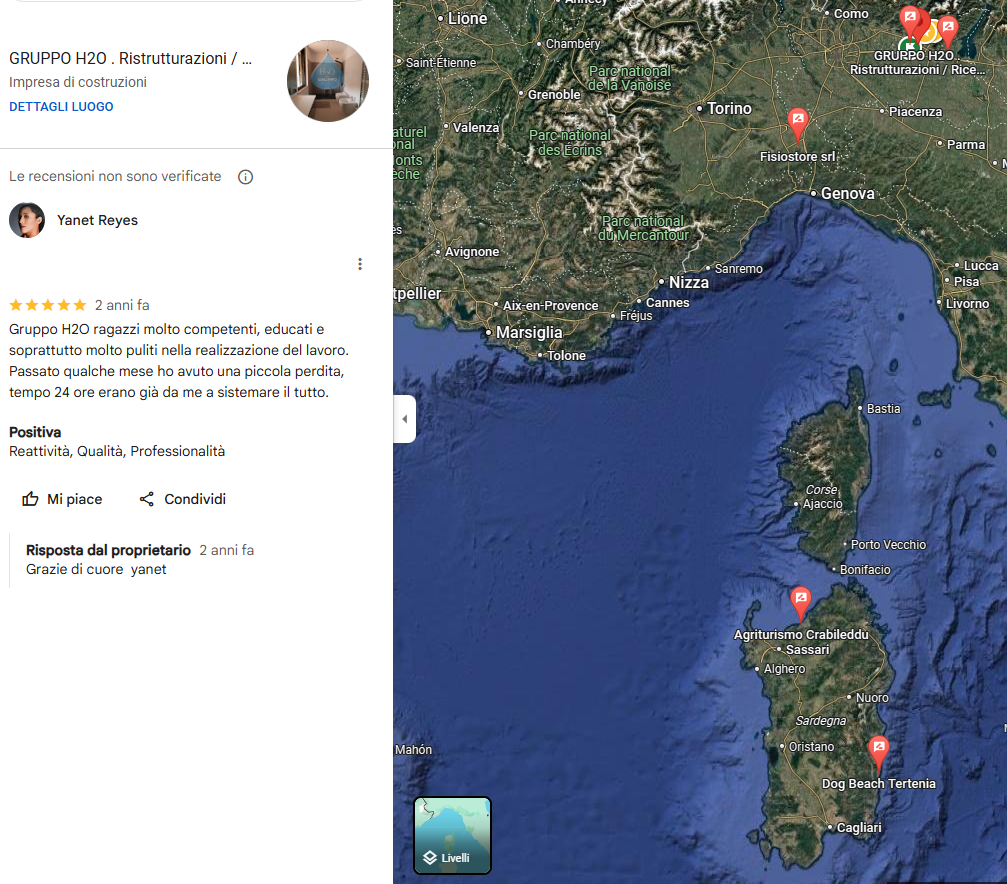Click the Bonifacio label on map
The height and width of the screenshot is (884, 1007).
[865, 570]
